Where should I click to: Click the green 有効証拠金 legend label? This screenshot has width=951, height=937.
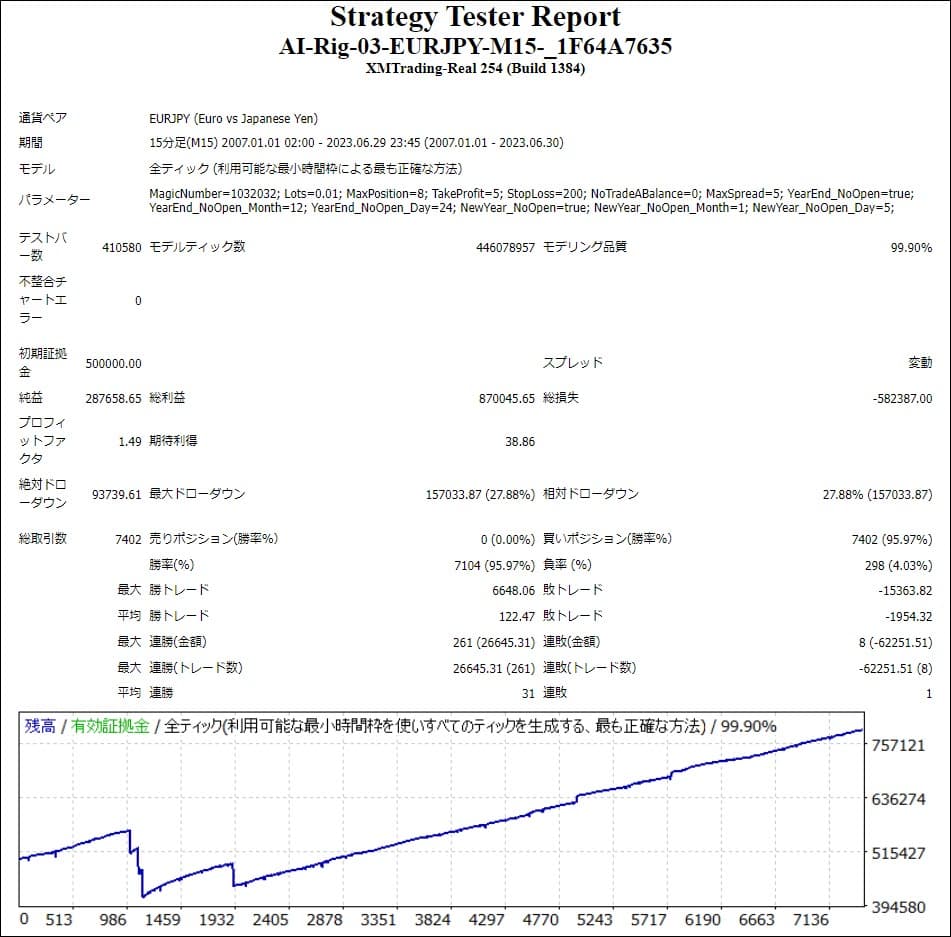pyautogui.click(x=110, y=726)
